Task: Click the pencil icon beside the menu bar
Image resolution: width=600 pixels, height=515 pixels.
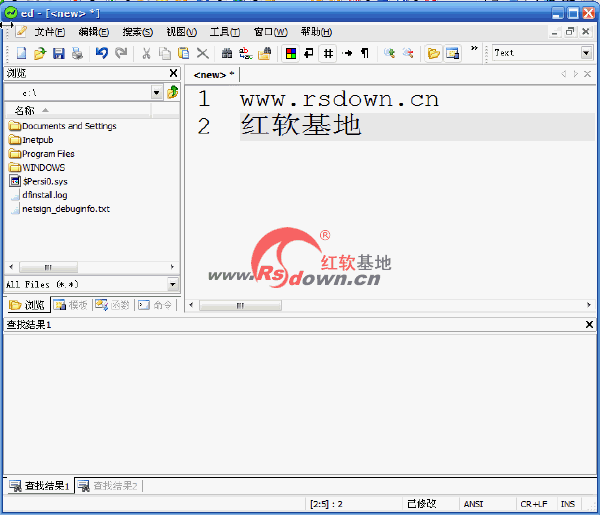Action: pos(21,32)
